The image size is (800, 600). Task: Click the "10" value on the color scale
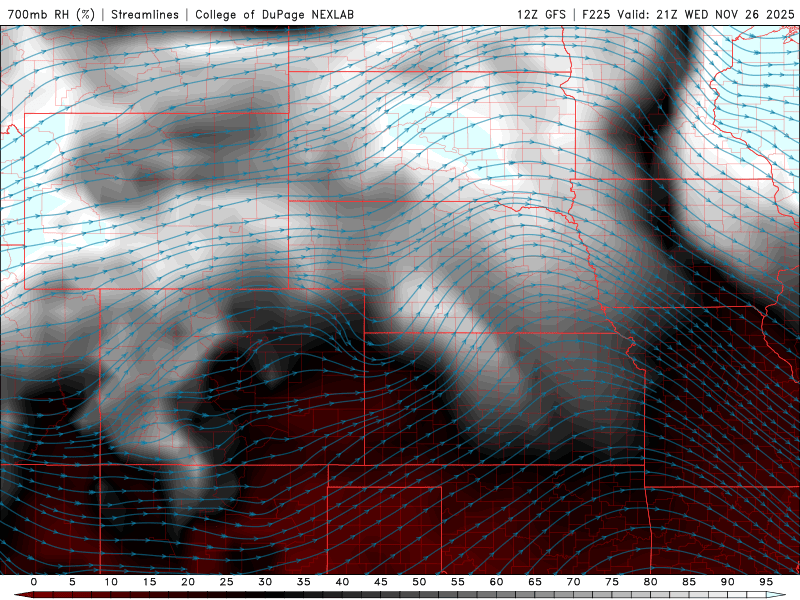111,582
